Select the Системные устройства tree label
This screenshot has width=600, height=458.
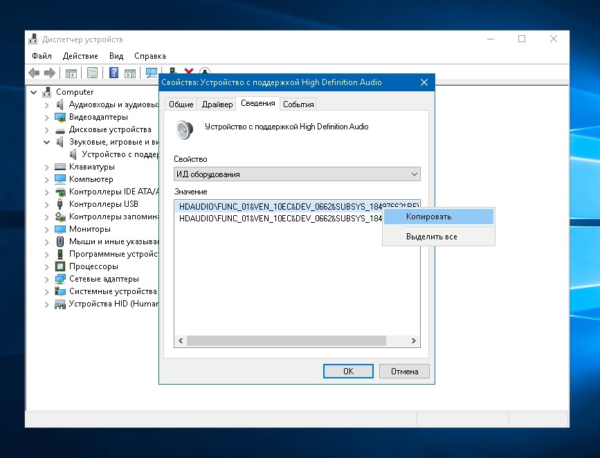(x=113, y=291)
